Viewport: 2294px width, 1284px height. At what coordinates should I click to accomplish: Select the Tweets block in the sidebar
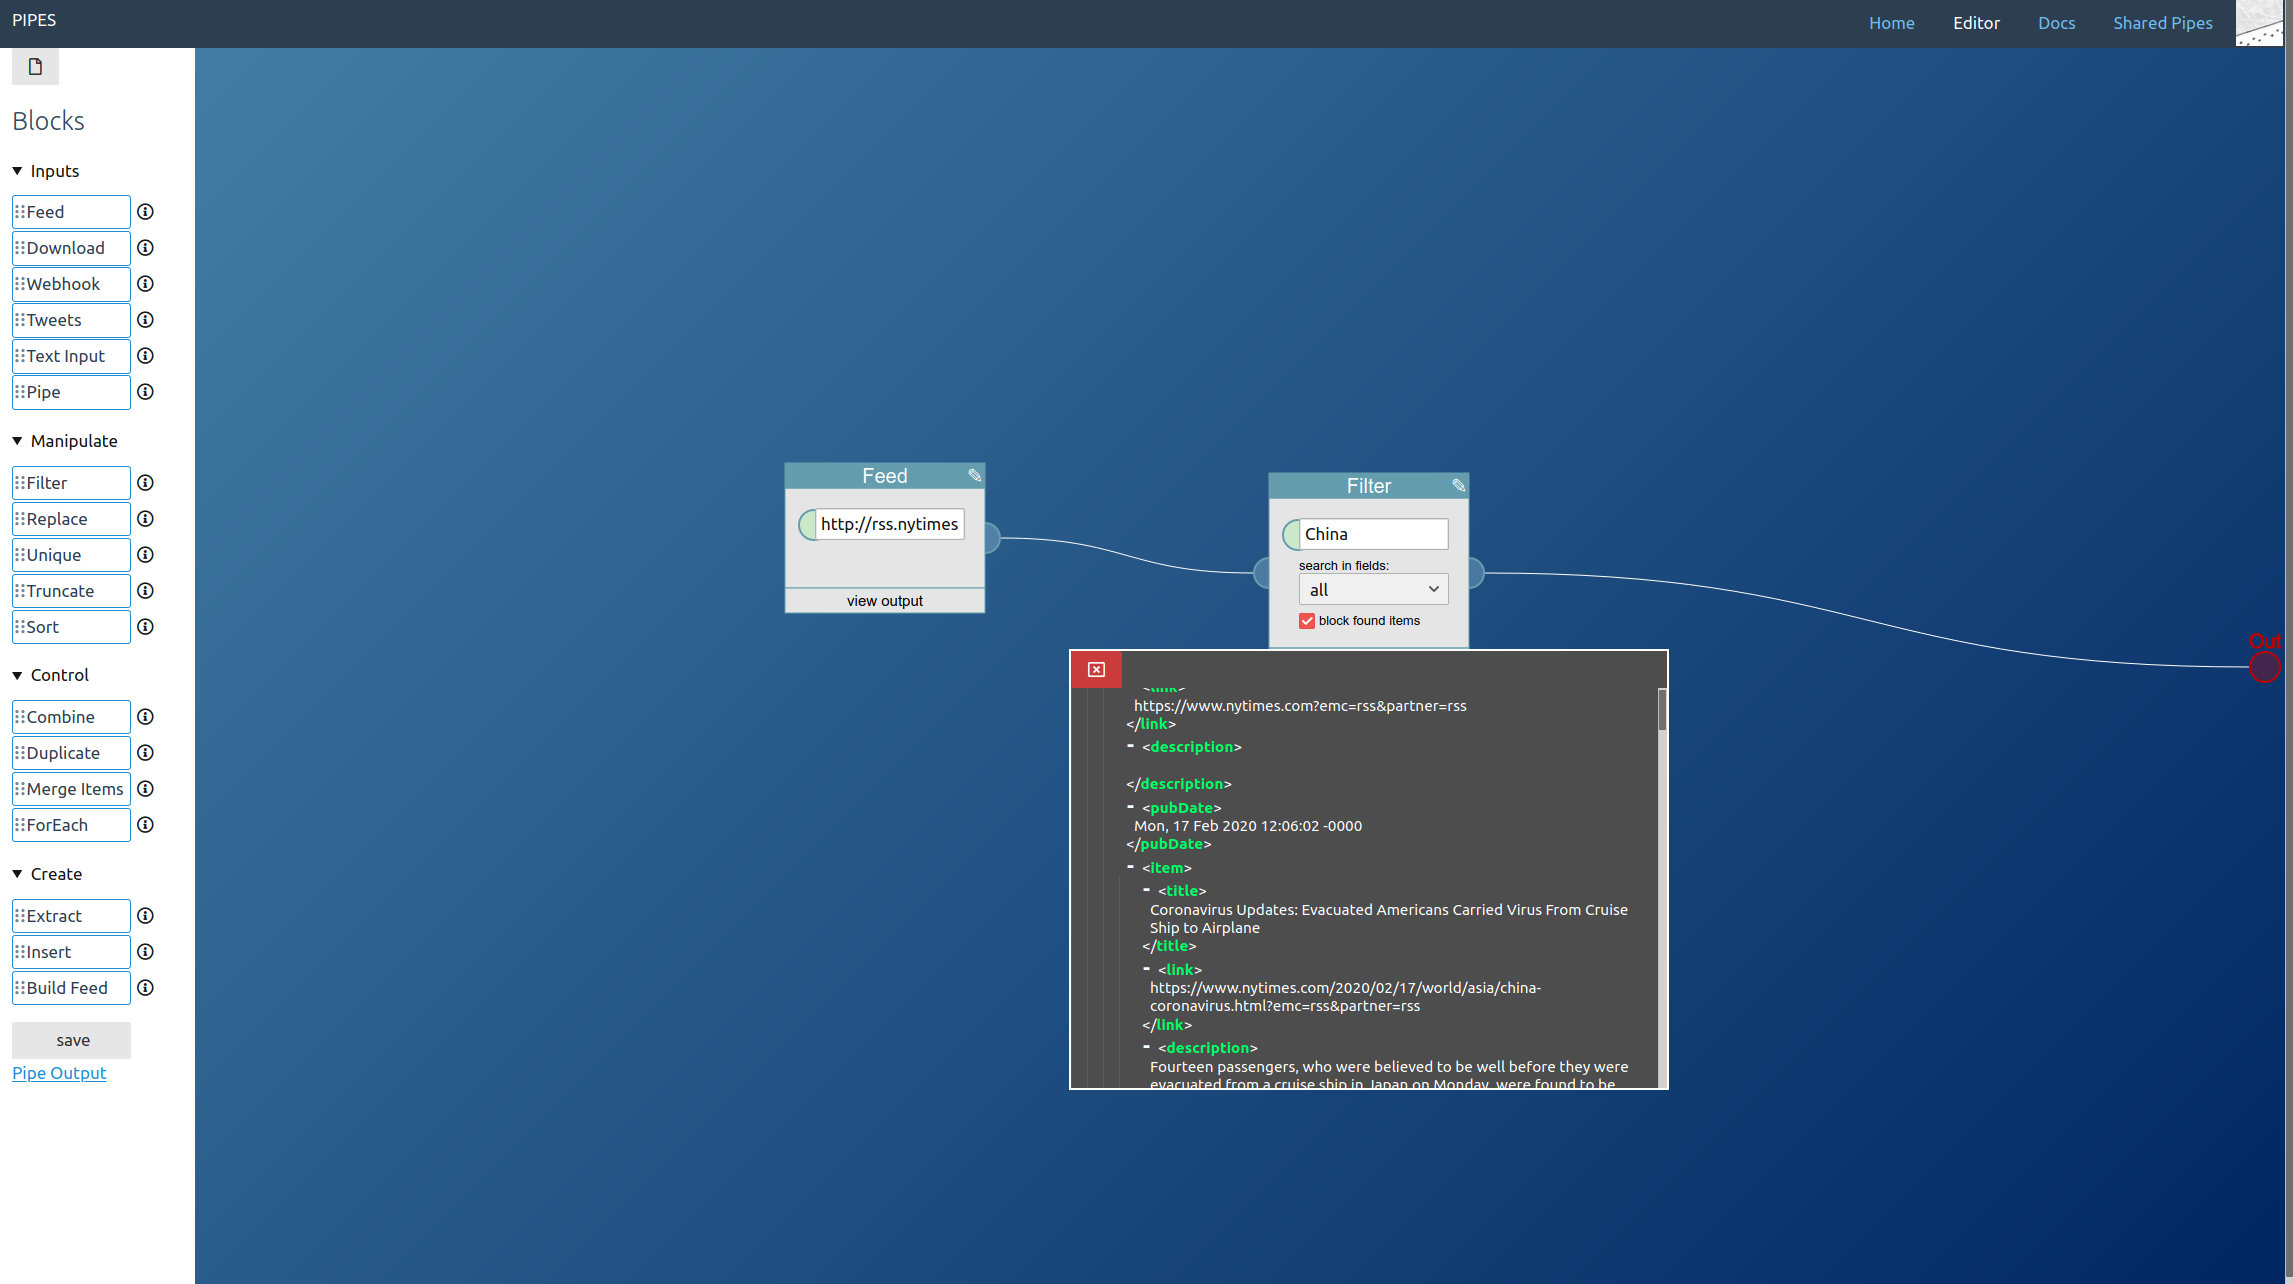[71, 320]
